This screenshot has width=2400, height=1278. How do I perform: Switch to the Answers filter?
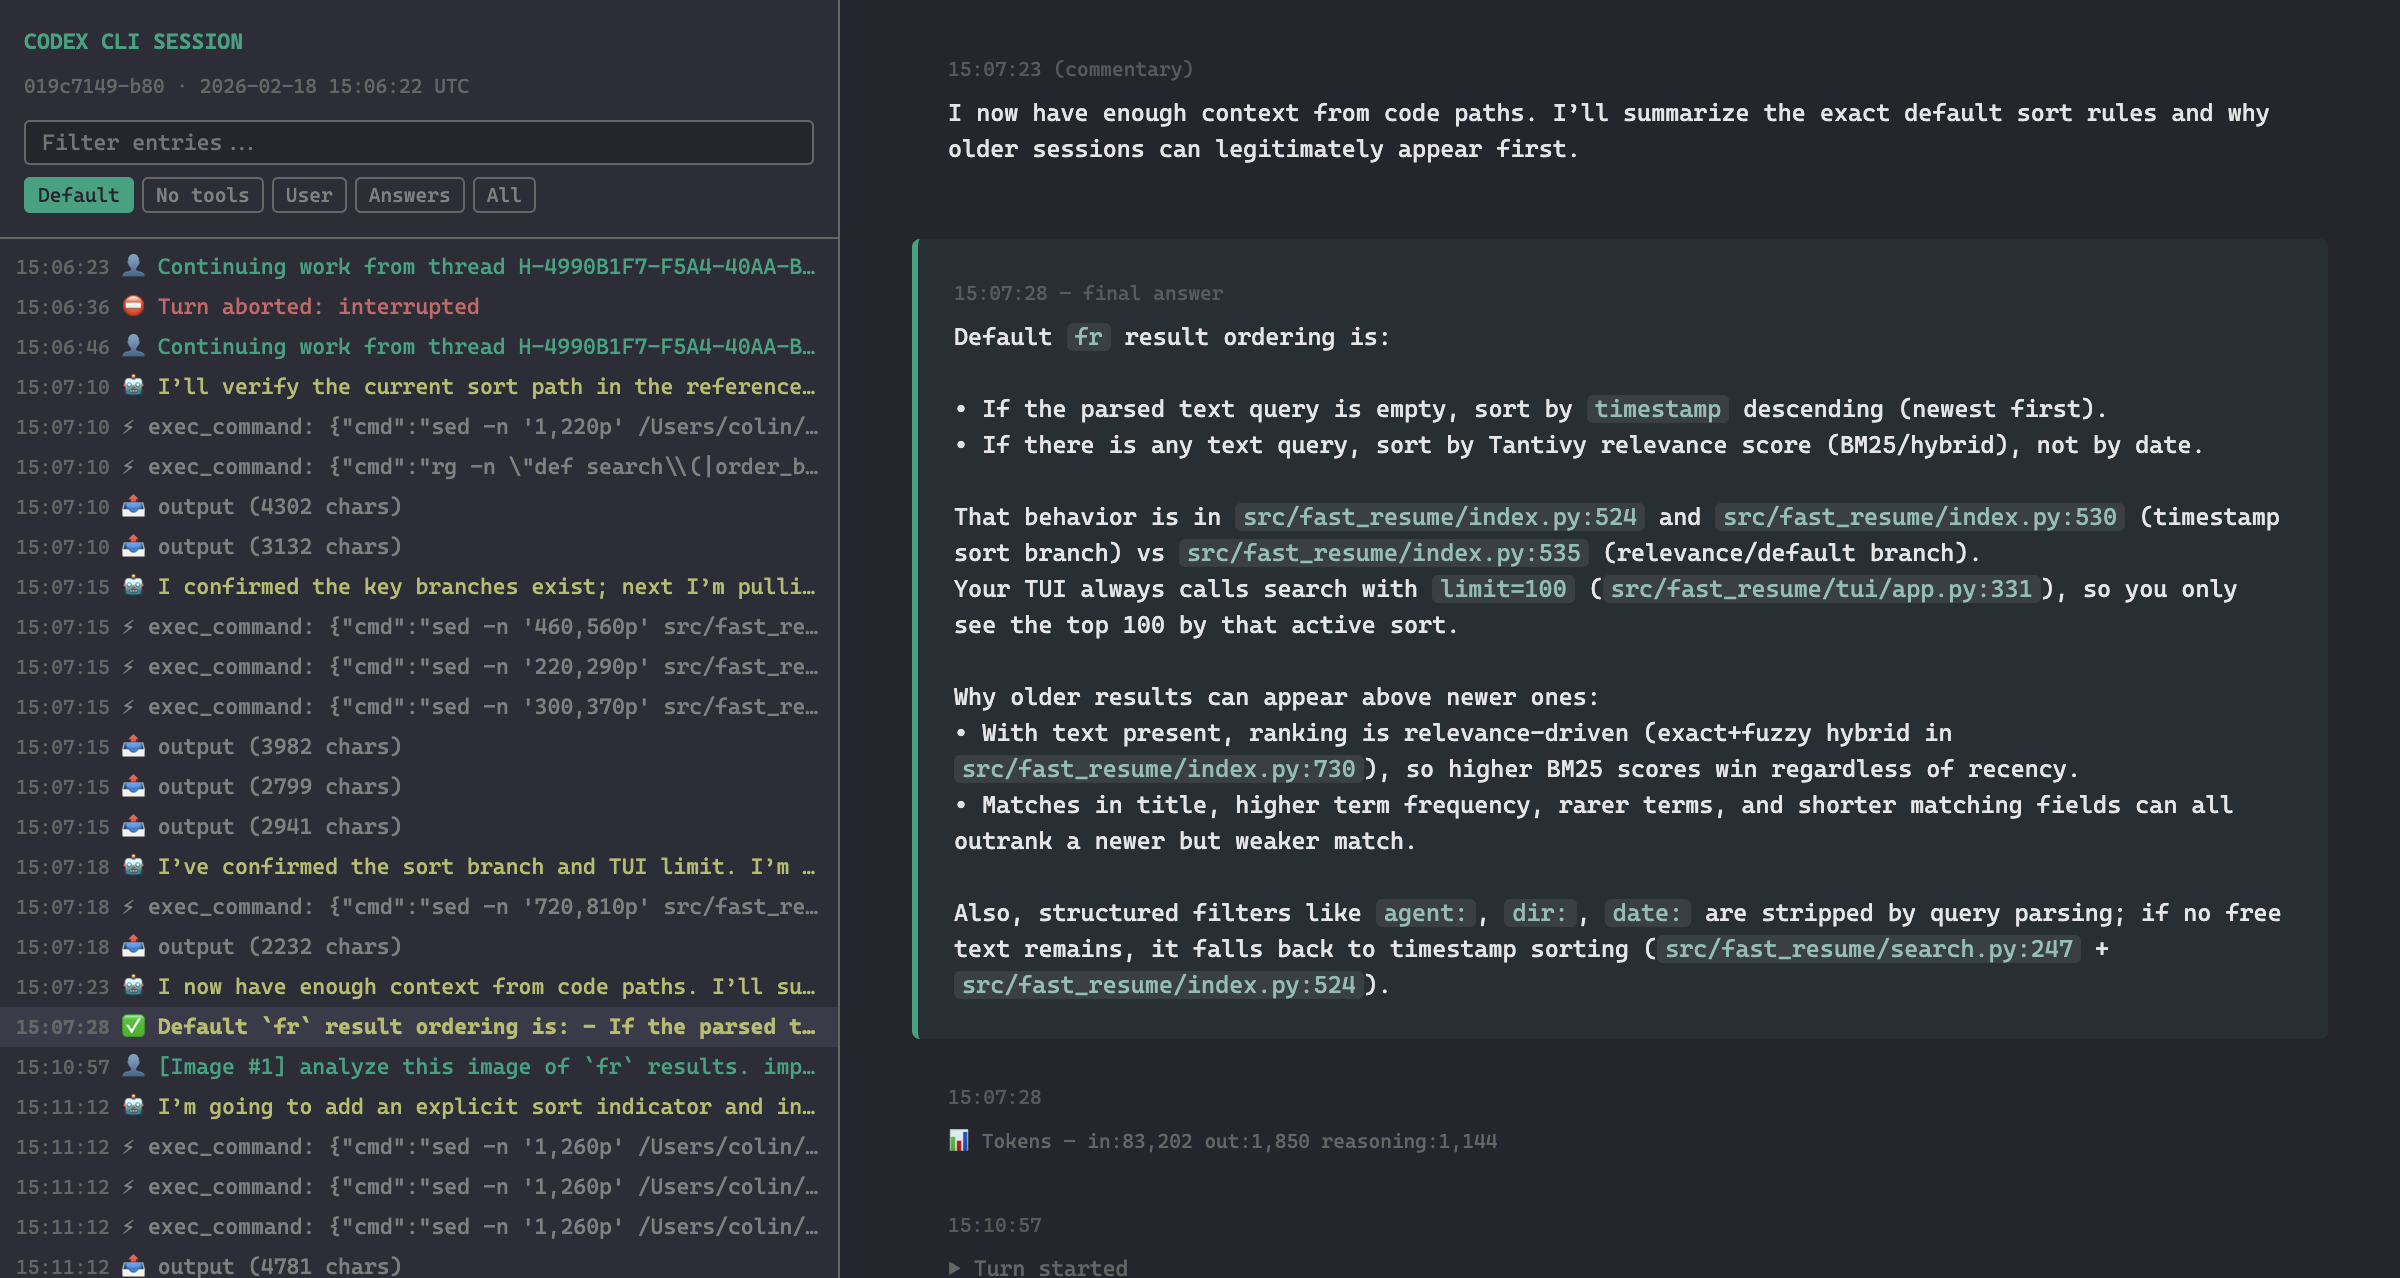(x=410, y=195)
